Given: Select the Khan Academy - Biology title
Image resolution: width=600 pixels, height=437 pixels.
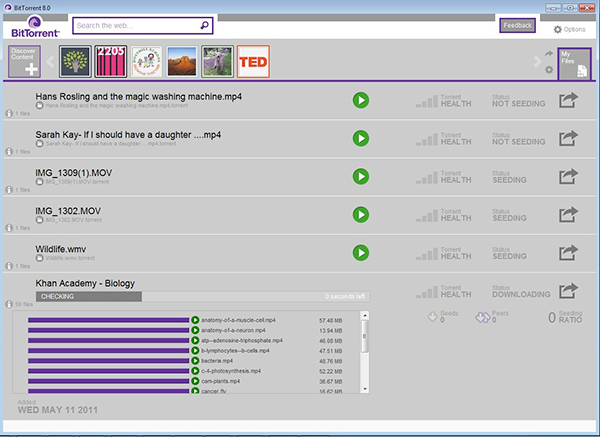Looking at the screenshot, I should click(x=85, y=284).
